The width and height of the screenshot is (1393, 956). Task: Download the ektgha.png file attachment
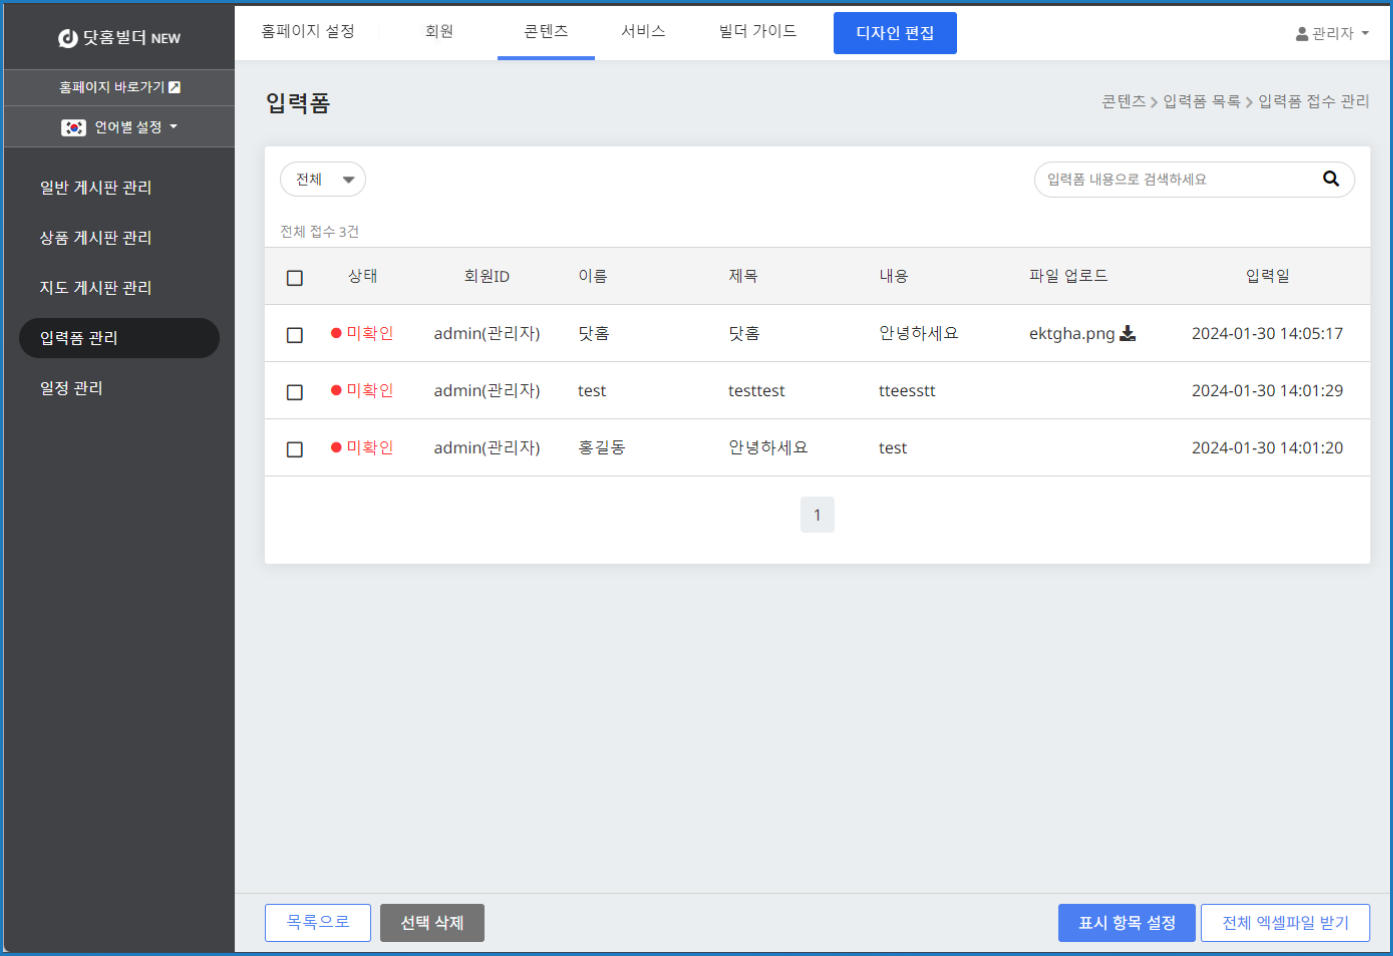click(1127, 334)
